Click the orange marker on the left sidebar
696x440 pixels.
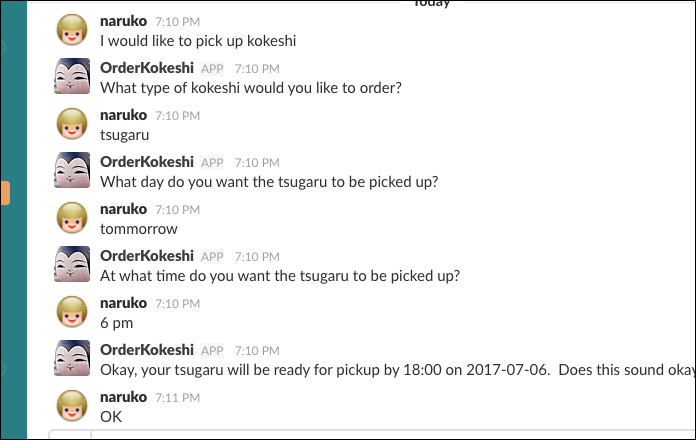(6, 193)
